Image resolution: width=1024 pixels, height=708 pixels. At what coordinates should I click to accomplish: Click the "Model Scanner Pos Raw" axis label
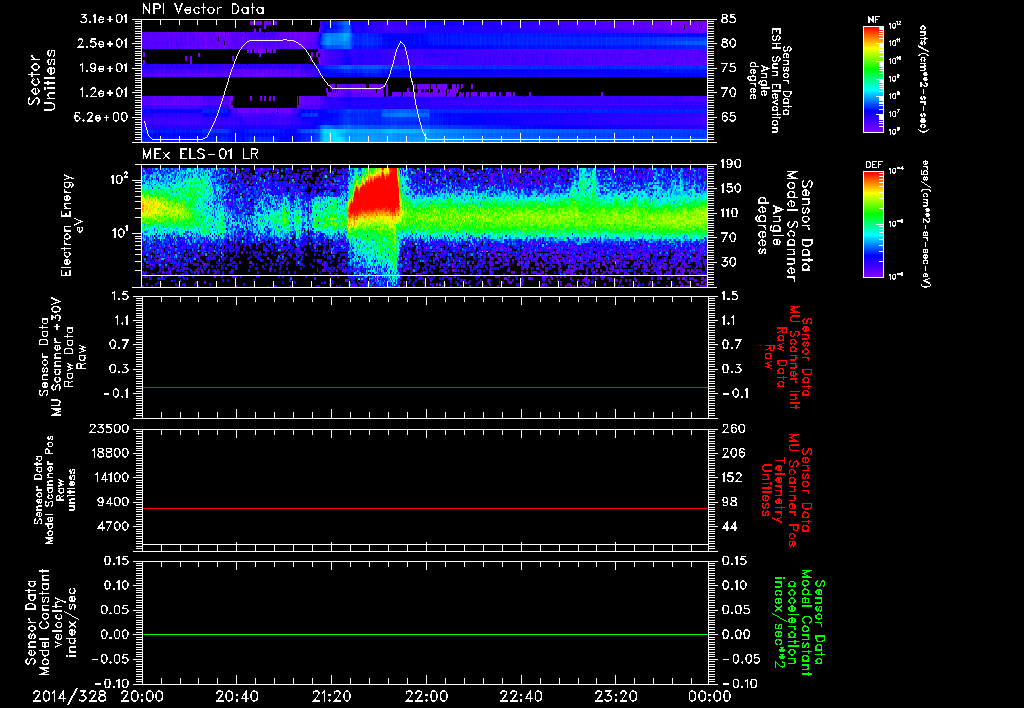[55, 490]
